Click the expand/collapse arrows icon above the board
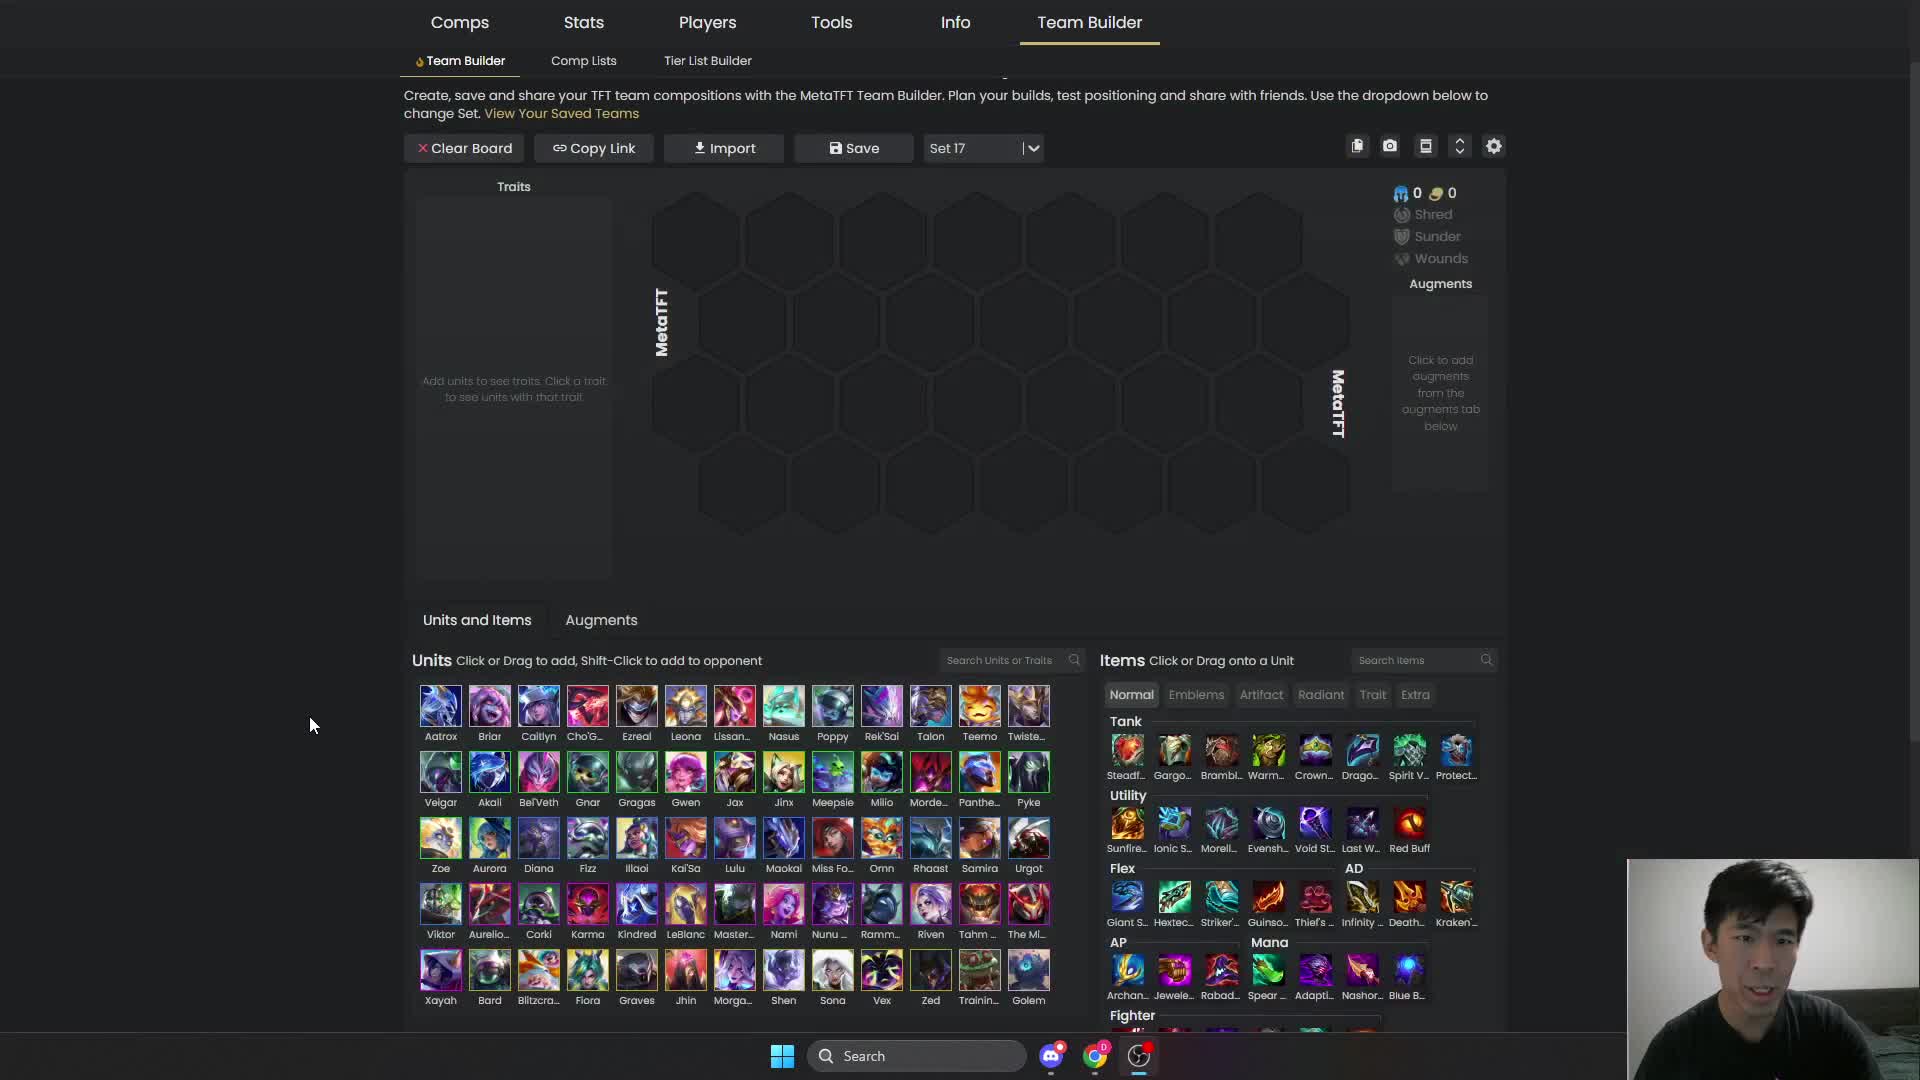 click(1460, 146)
